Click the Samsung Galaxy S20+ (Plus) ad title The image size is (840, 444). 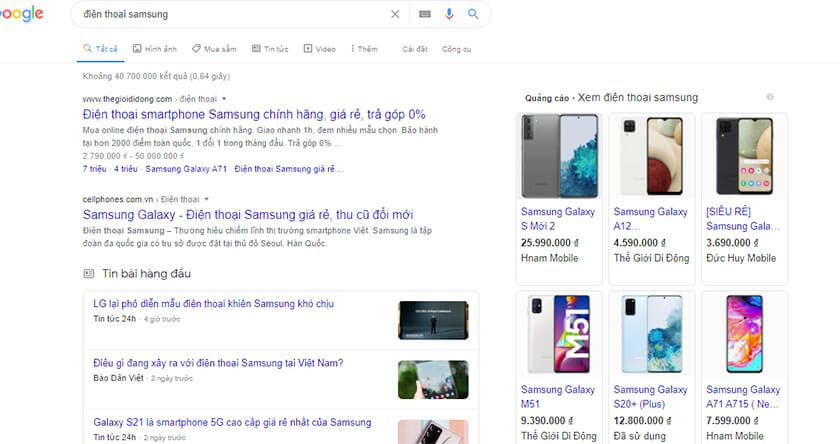pyautogui.click(x=650, y=397)
